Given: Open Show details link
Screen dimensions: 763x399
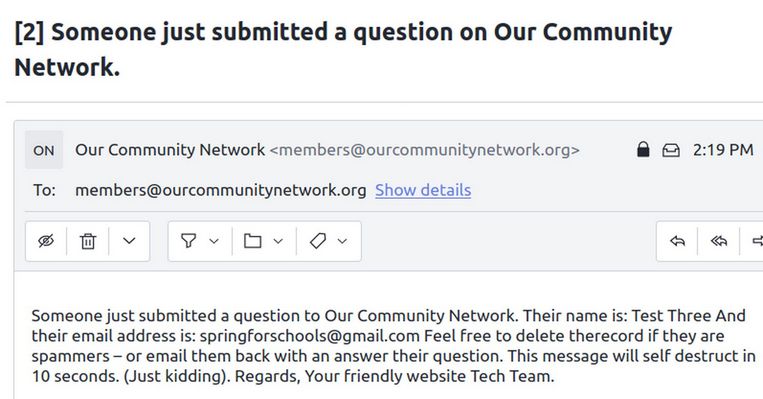Looking at the screenshot, I should click(x=423, y=190).
